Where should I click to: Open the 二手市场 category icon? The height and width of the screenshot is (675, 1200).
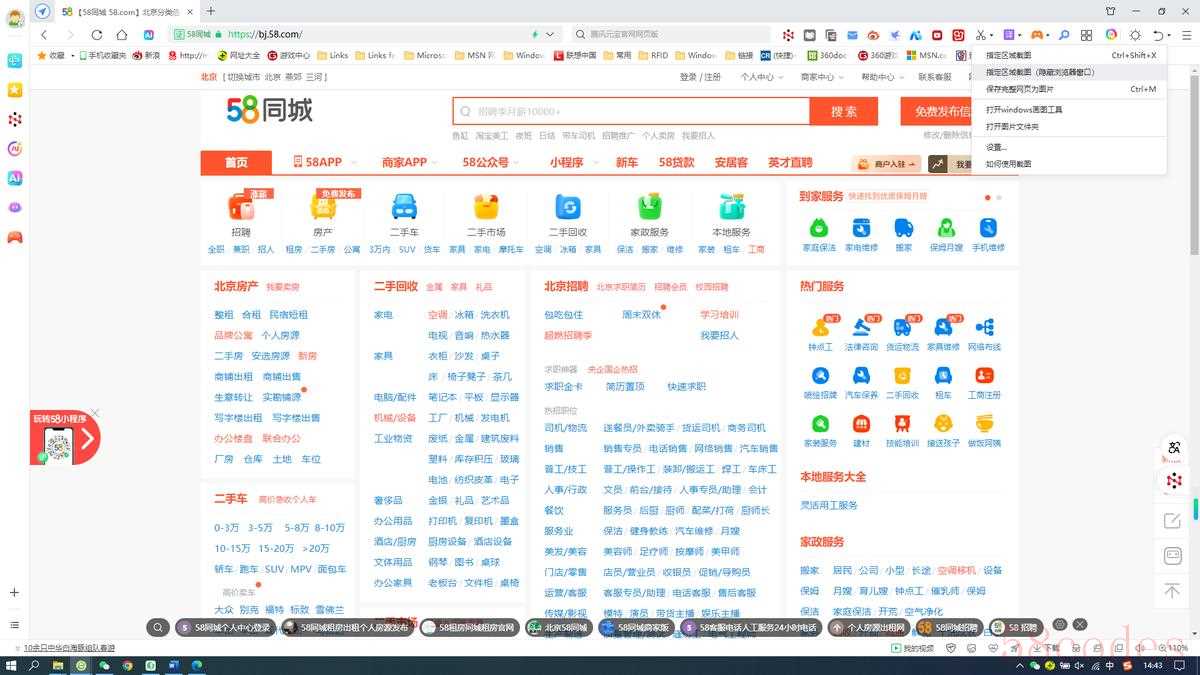pyautogui.click(x=486, y=207)
